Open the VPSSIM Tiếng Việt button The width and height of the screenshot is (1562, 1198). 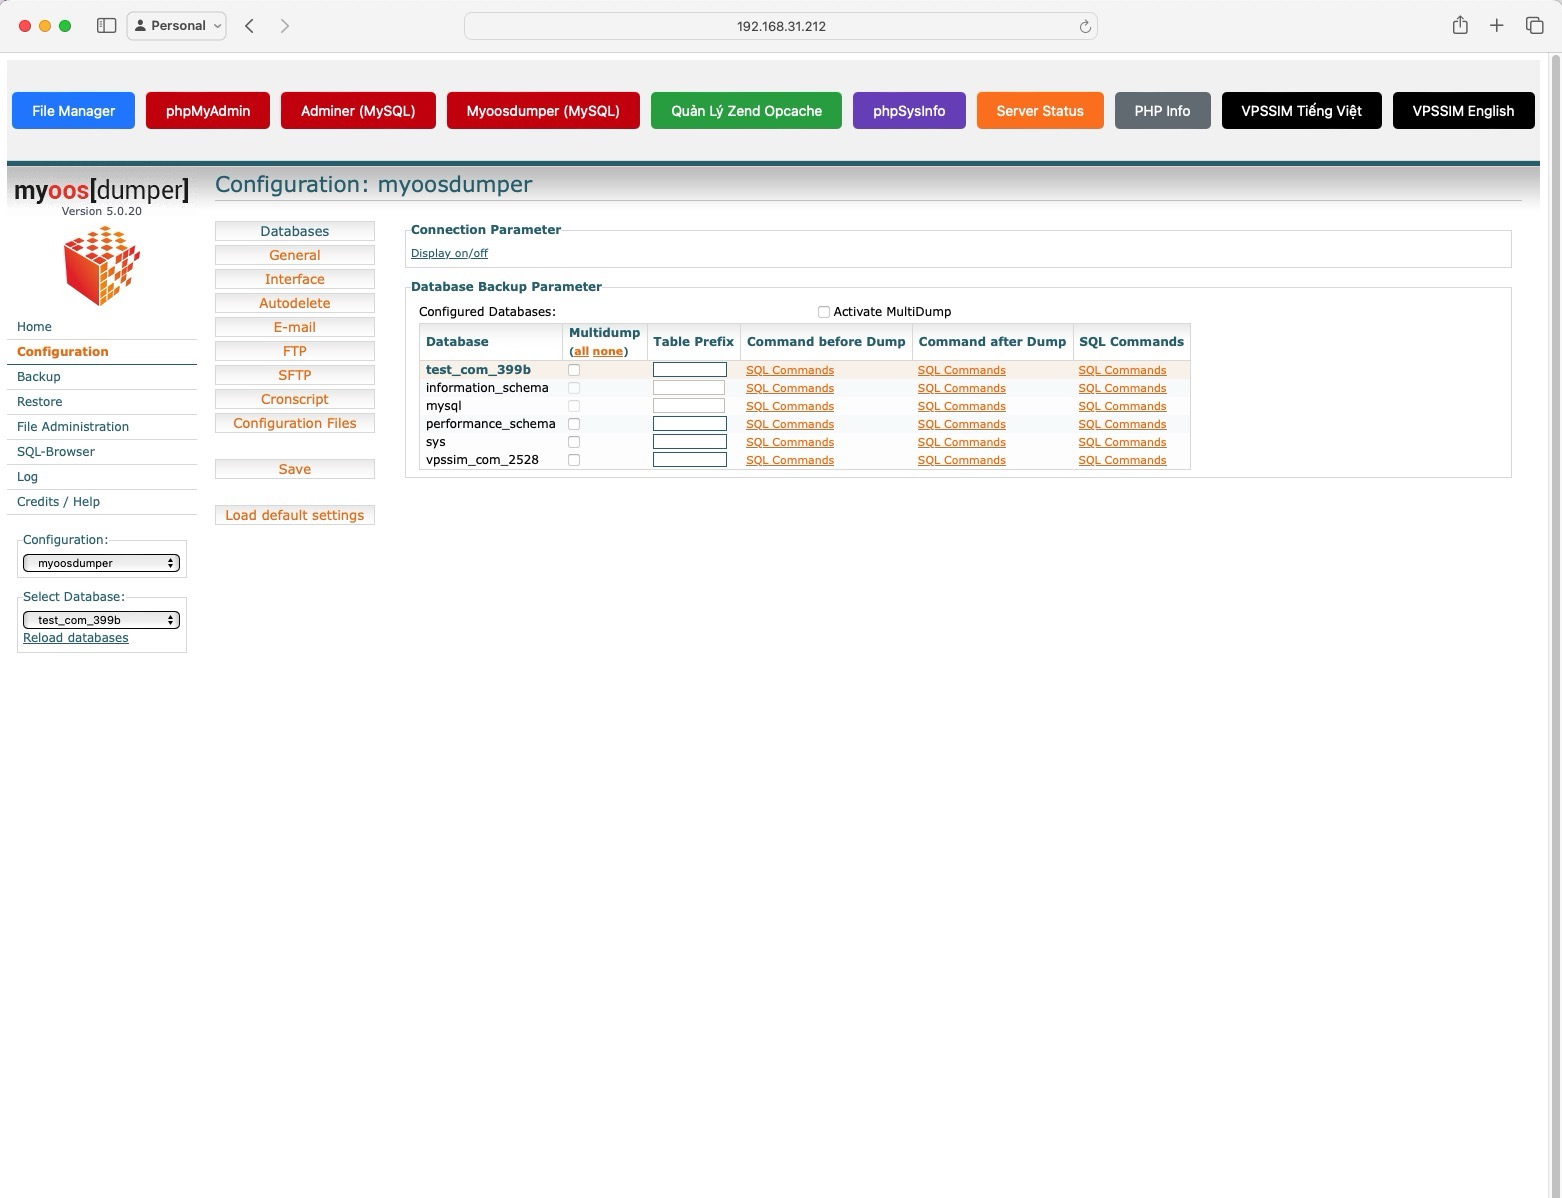coord(1301,111)
